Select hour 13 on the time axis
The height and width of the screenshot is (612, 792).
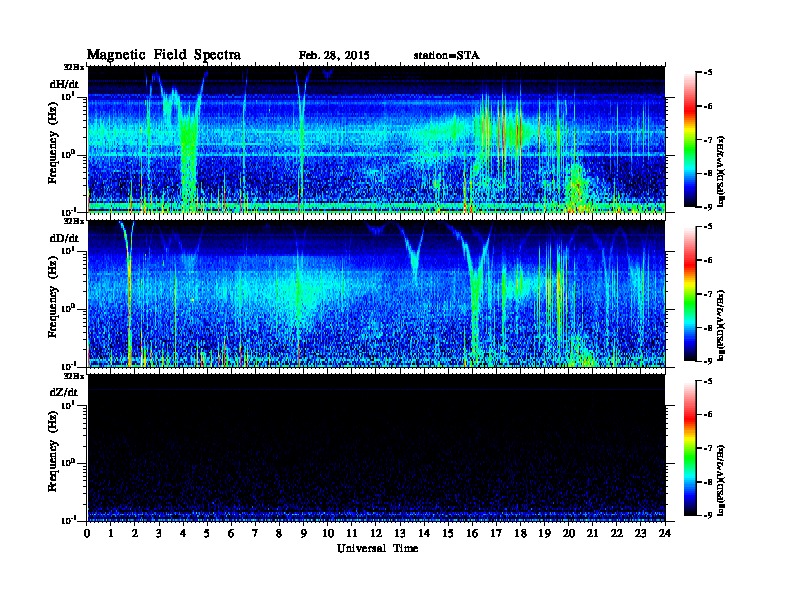[400, 534]
